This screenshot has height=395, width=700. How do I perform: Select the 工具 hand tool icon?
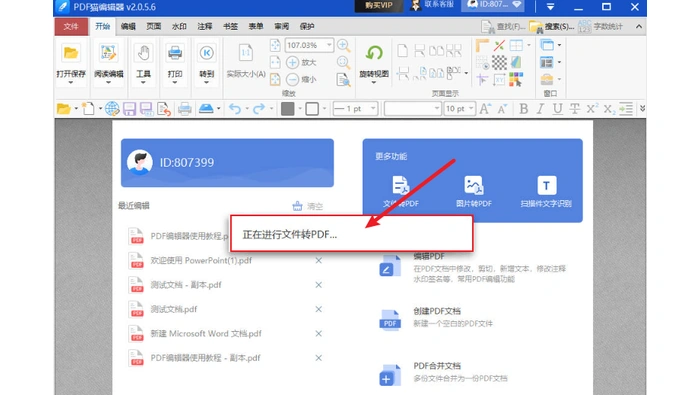143,53
